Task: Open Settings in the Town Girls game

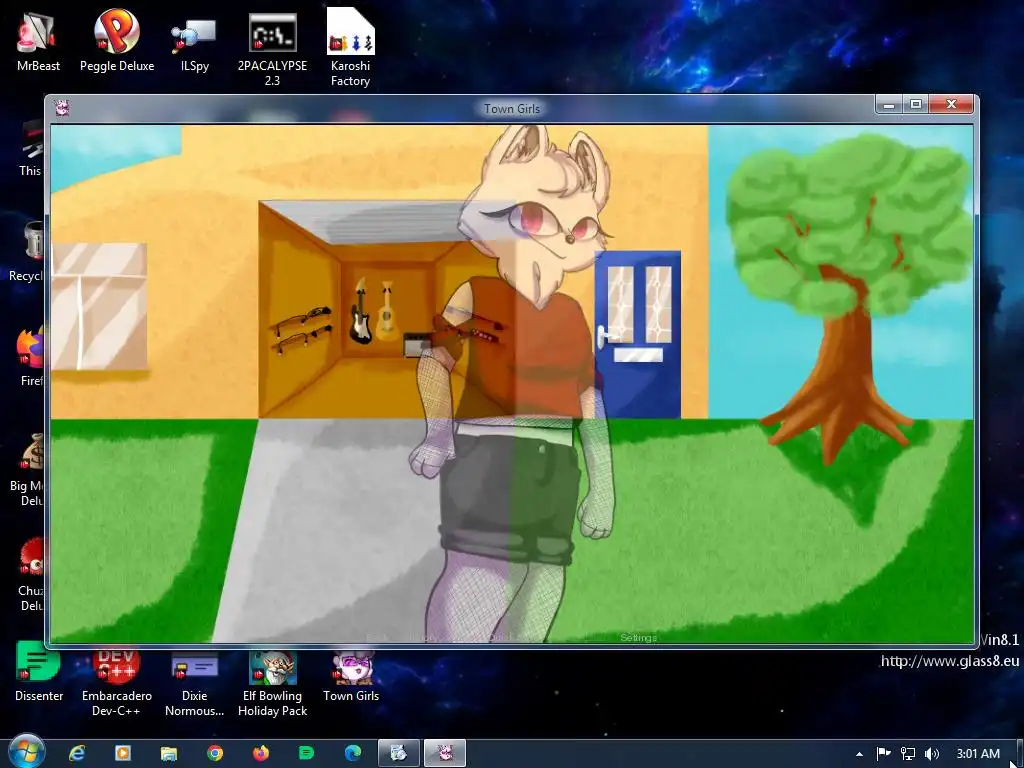Action: point(638,637)
